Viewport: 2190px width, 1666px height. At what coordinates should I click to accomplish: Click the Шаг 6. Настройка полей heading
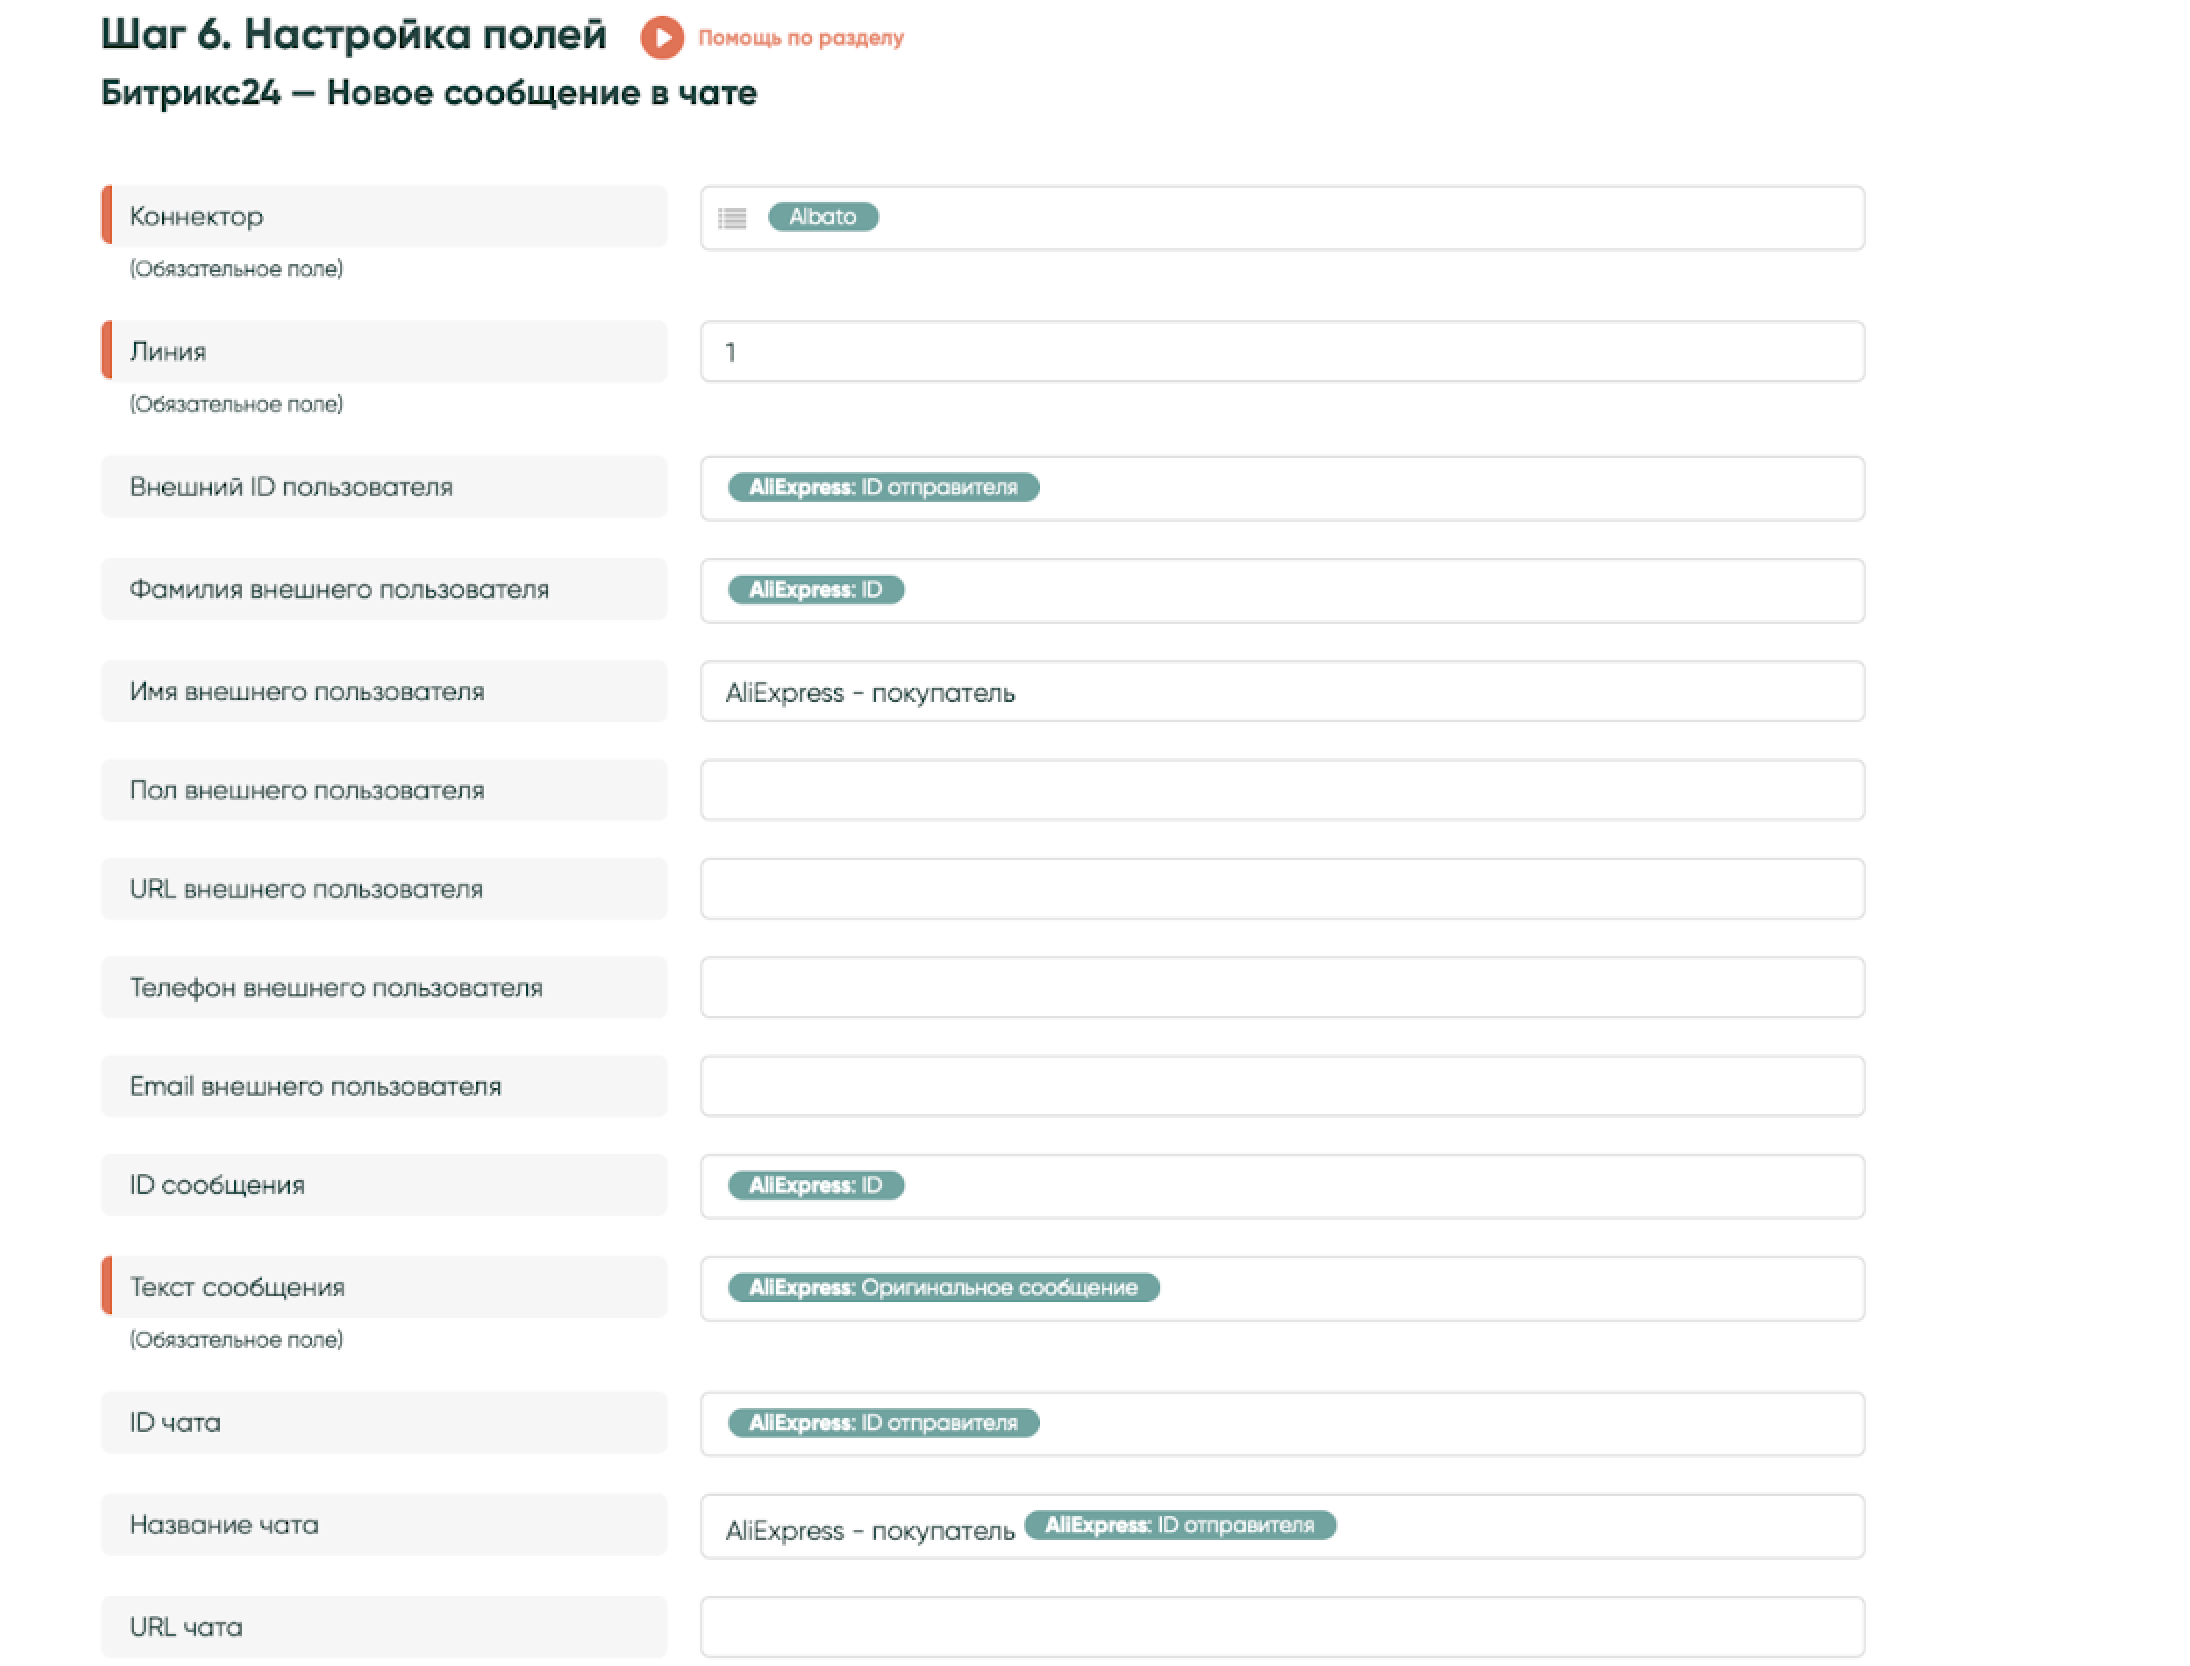(x=354, y=35)
